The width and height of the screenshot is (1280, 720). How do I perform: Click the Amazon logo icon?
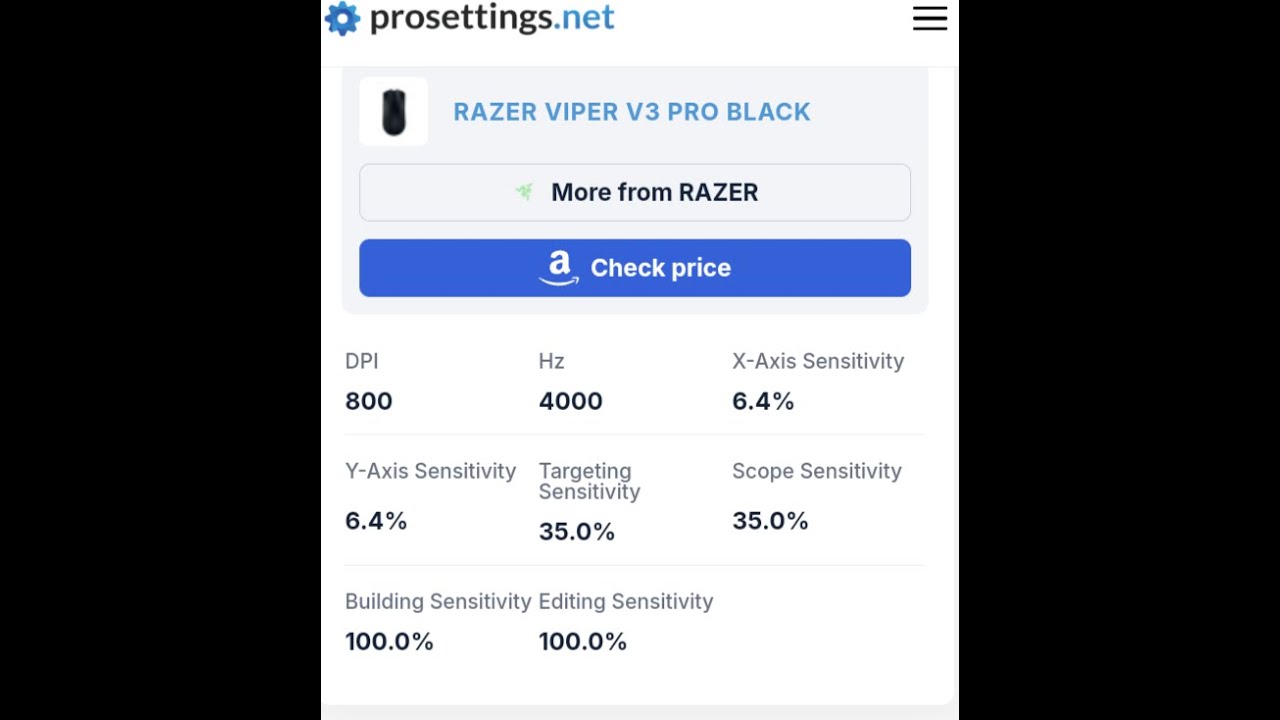559,267
